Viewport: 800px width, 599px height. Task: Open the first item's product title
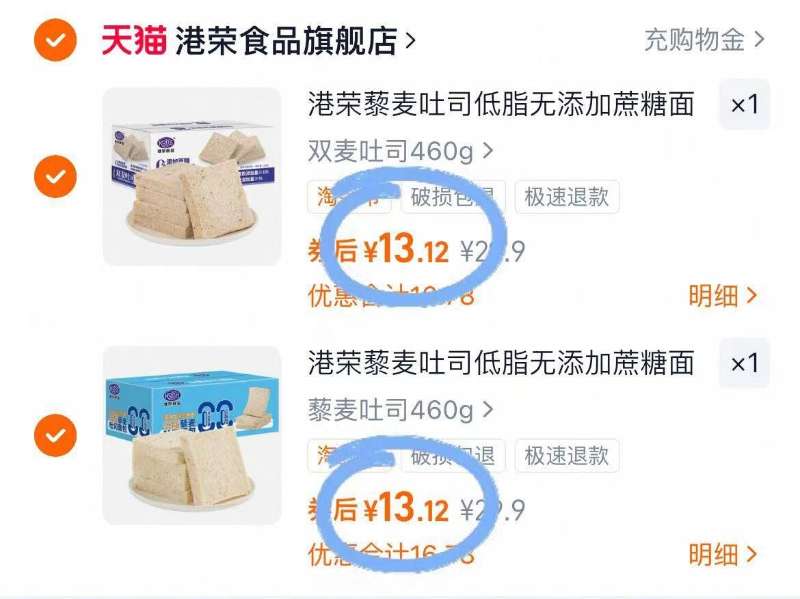[x=501, y=104]
